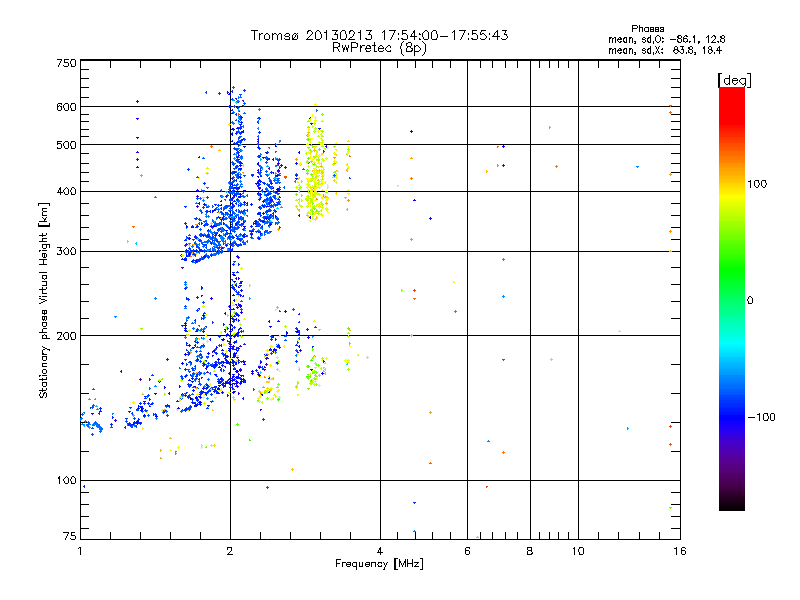Image resolution: width=800 pixels, height=600 pixels.
Task: Click the frequency axis label 8
Action: point(530,551)
